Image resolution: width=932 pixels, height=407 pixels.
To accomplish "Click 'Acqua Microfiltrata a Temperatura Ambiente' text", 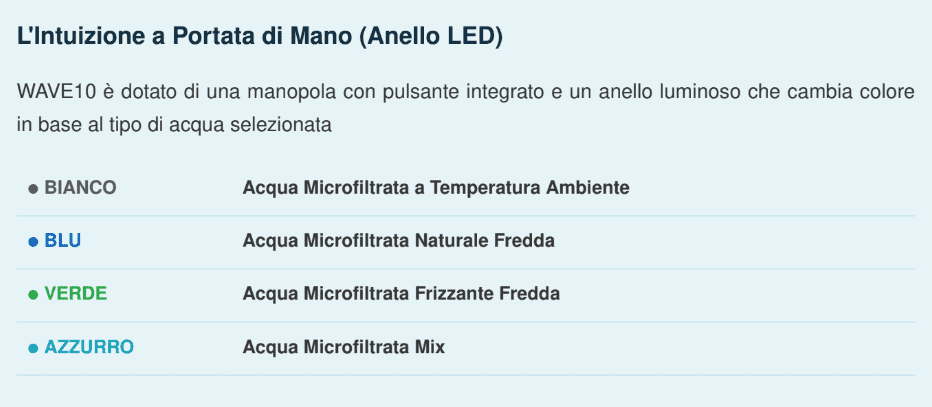I will (436, 188).
